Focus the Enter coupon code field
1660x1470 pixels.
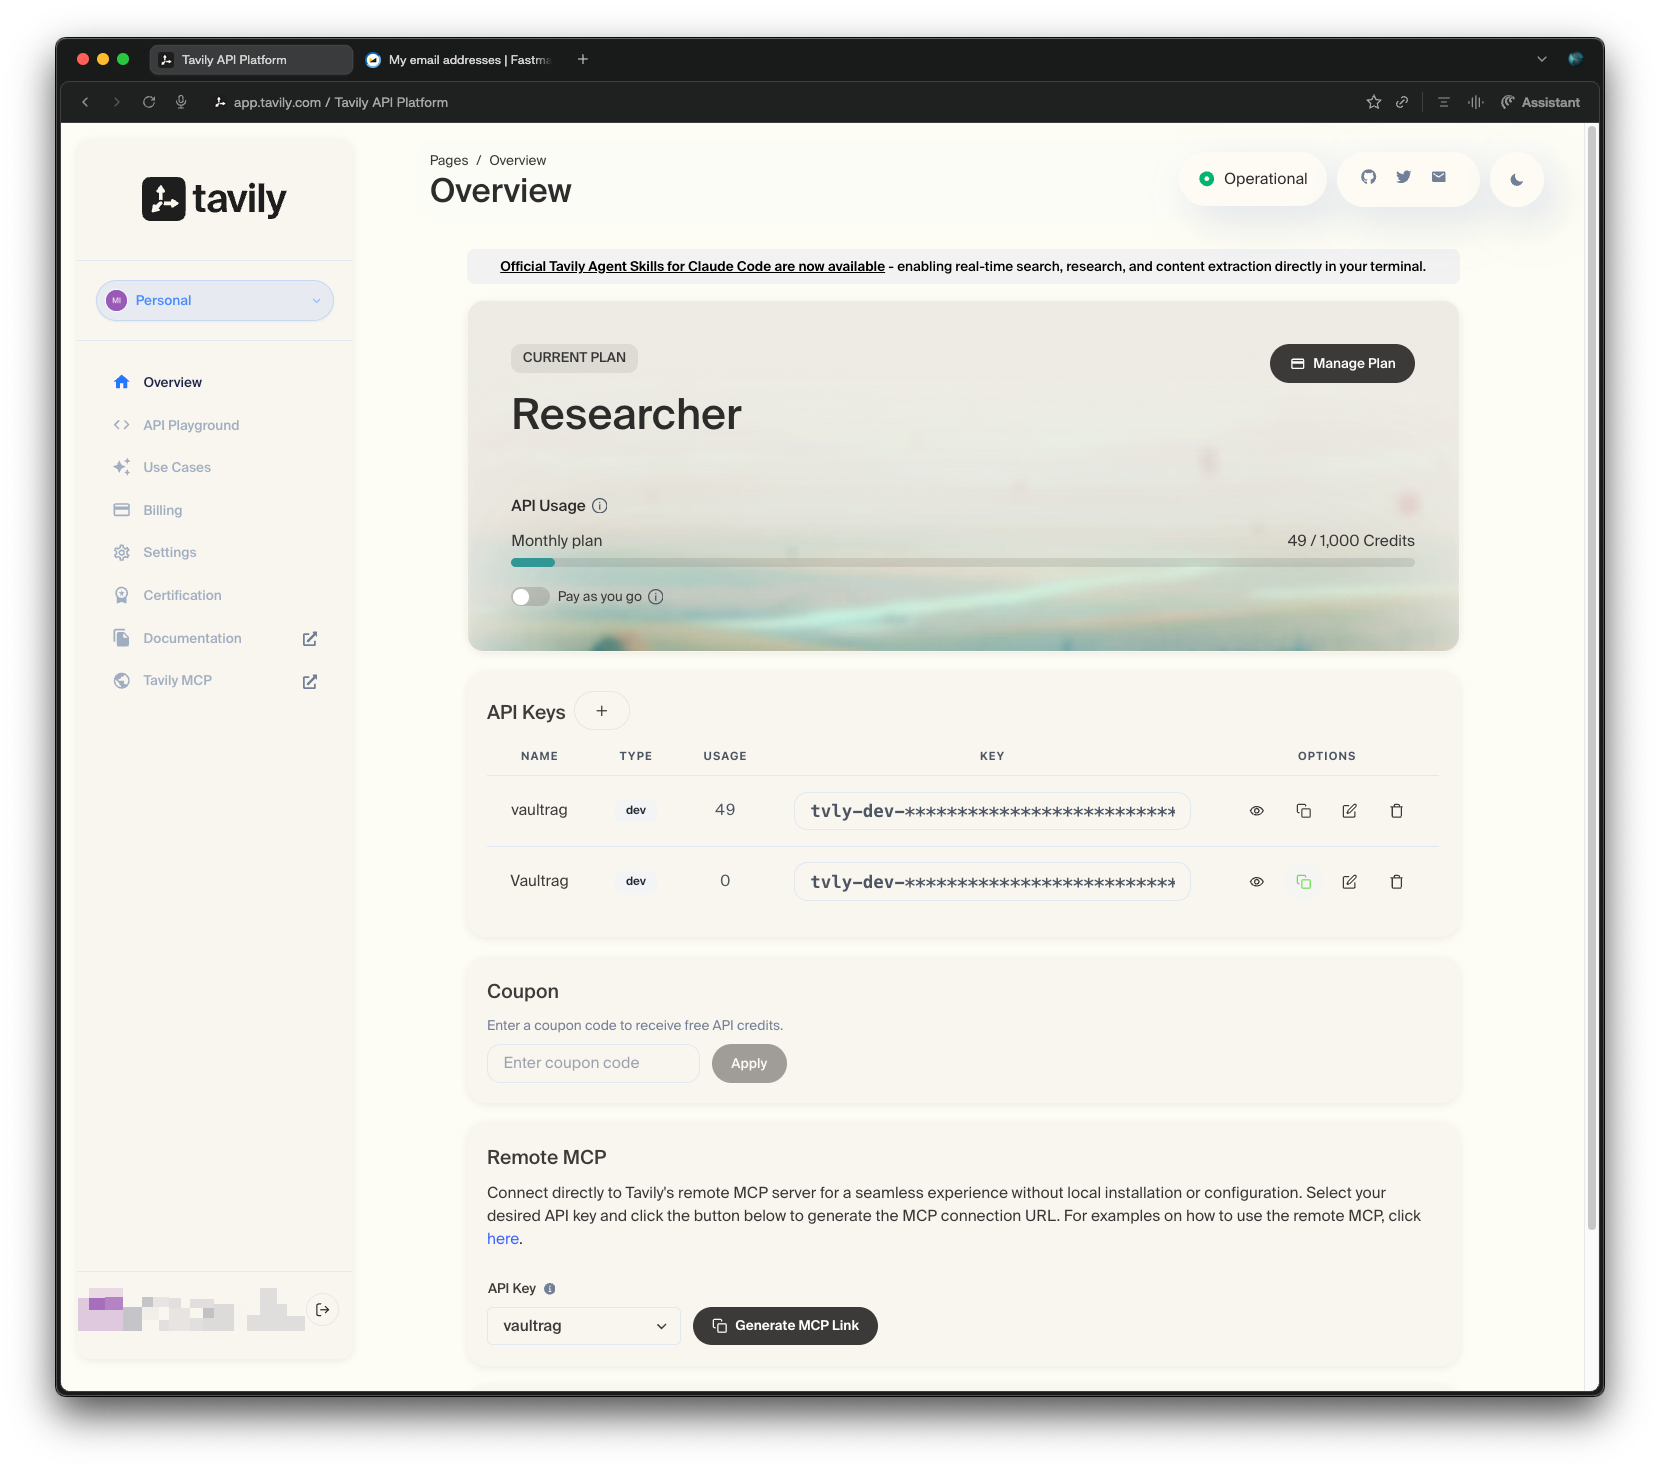[x=593, y=1063]
